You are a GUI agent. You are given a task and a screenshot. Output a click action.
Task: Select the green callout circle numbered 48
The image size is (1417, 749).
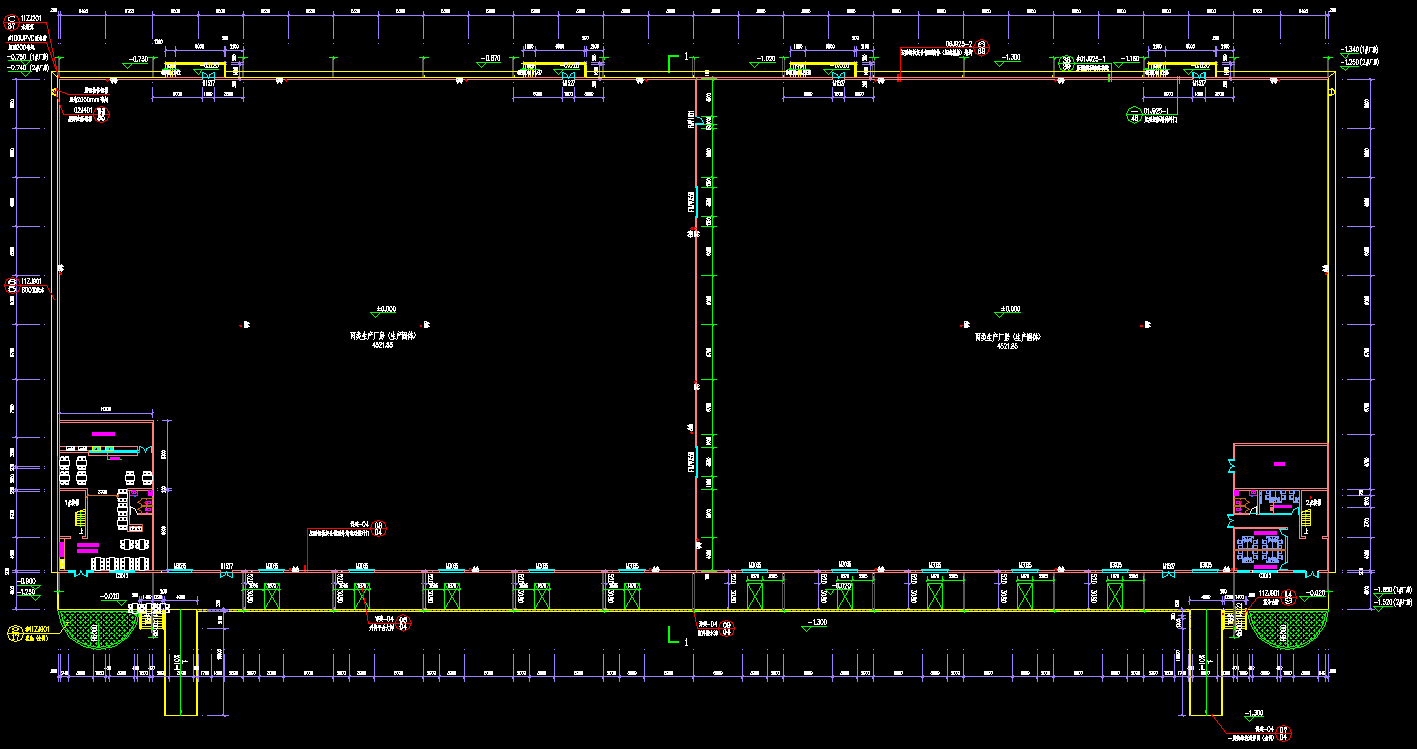point(1134,113)
